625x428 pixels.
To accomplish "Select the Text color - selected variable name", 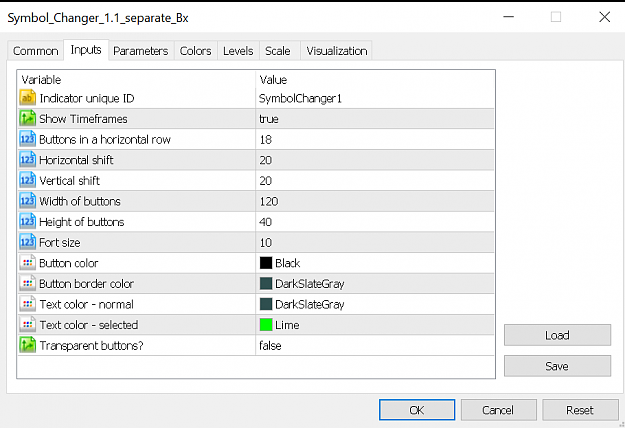I will click(x=89, y=325).
